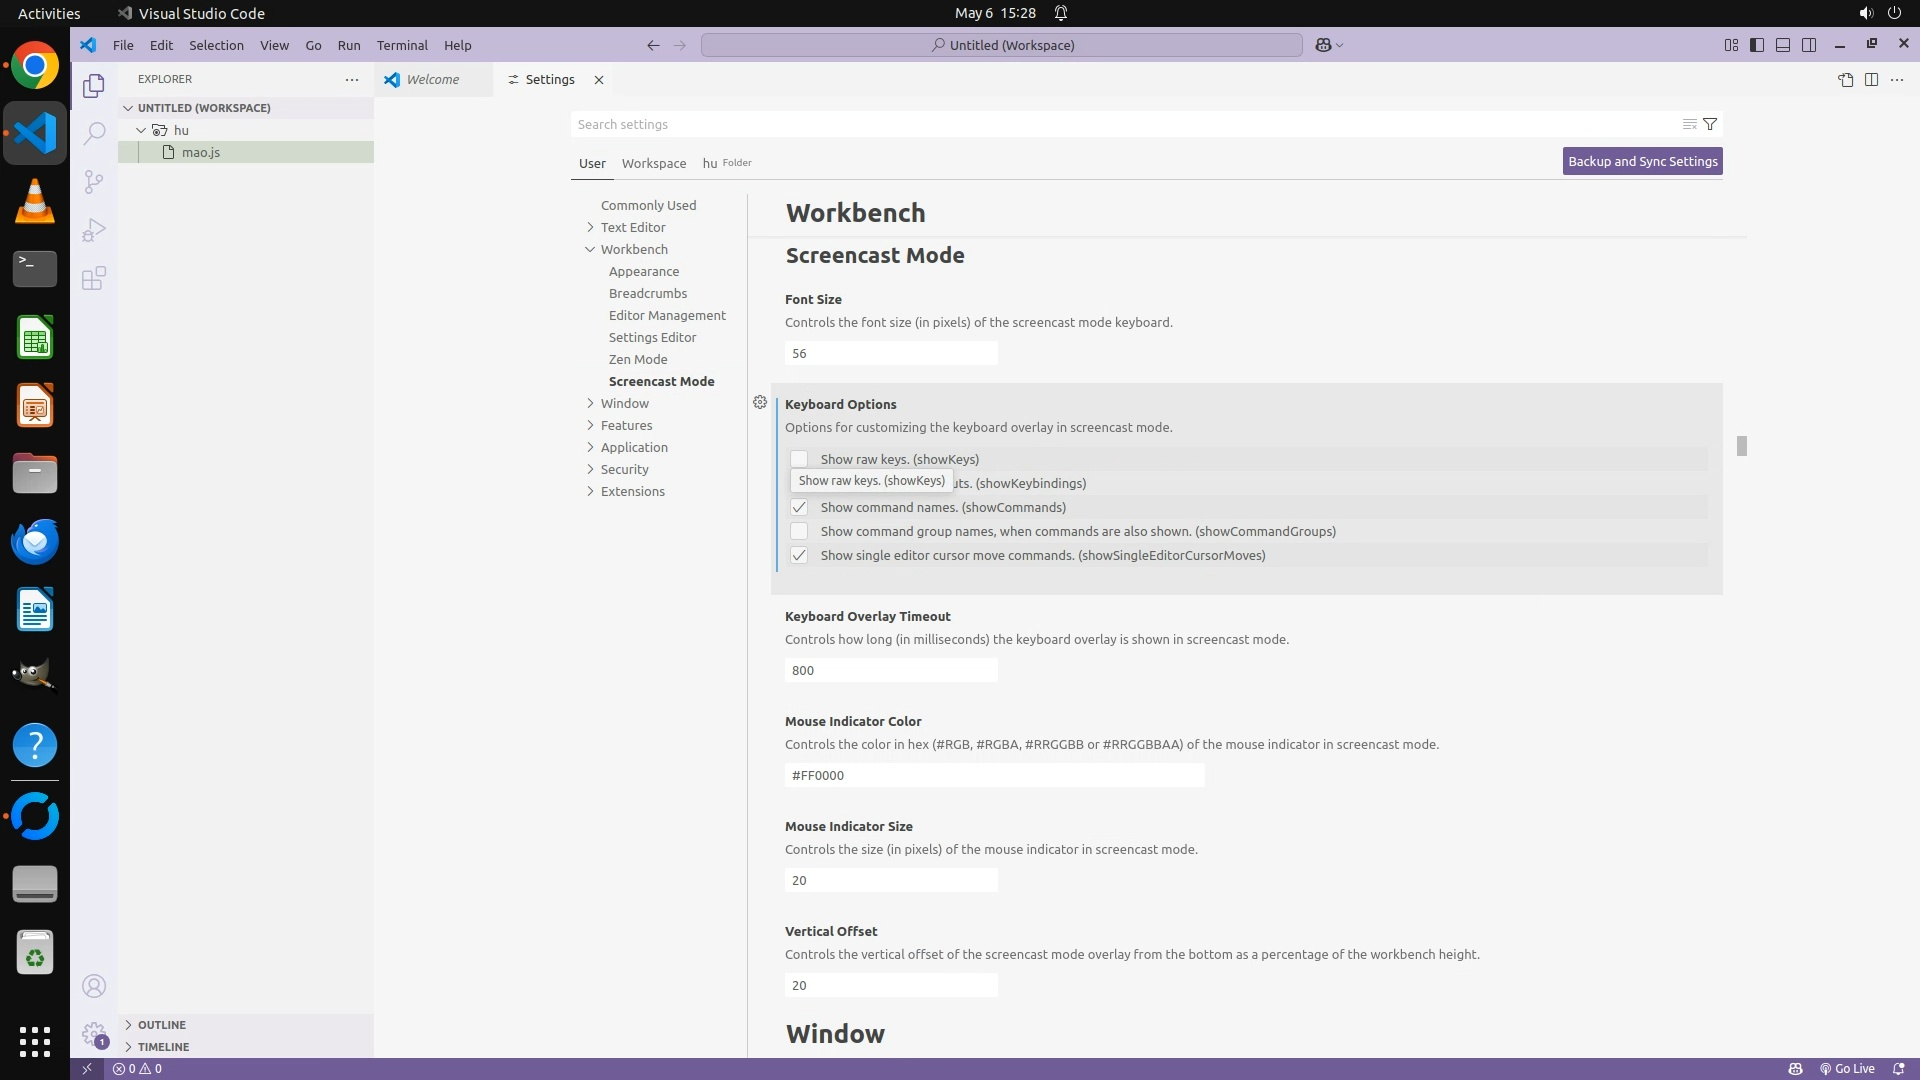Open the Terminal menu
Screen dimensions: 1920x1080
point(402,45)
